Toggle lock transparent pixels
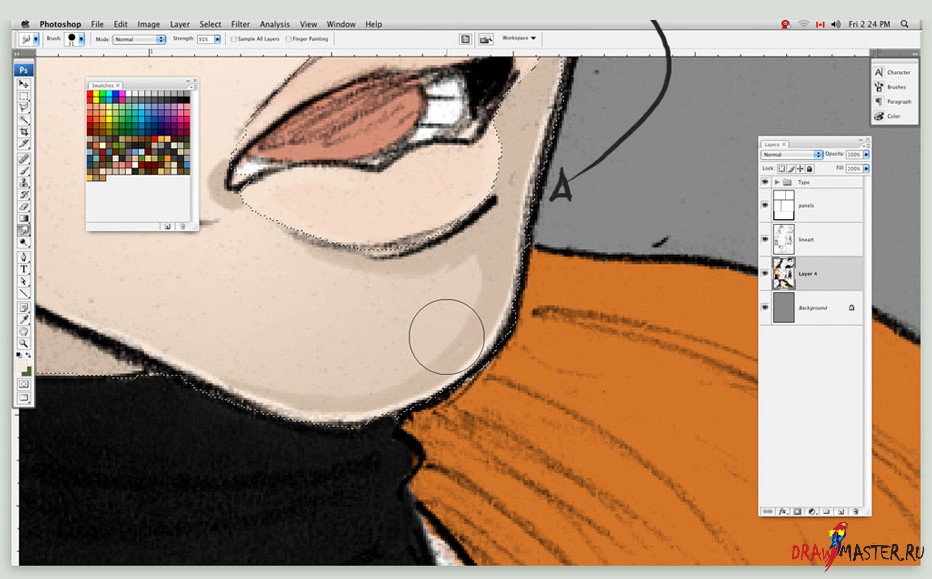 pyautogui.click(x=782, y=169)
